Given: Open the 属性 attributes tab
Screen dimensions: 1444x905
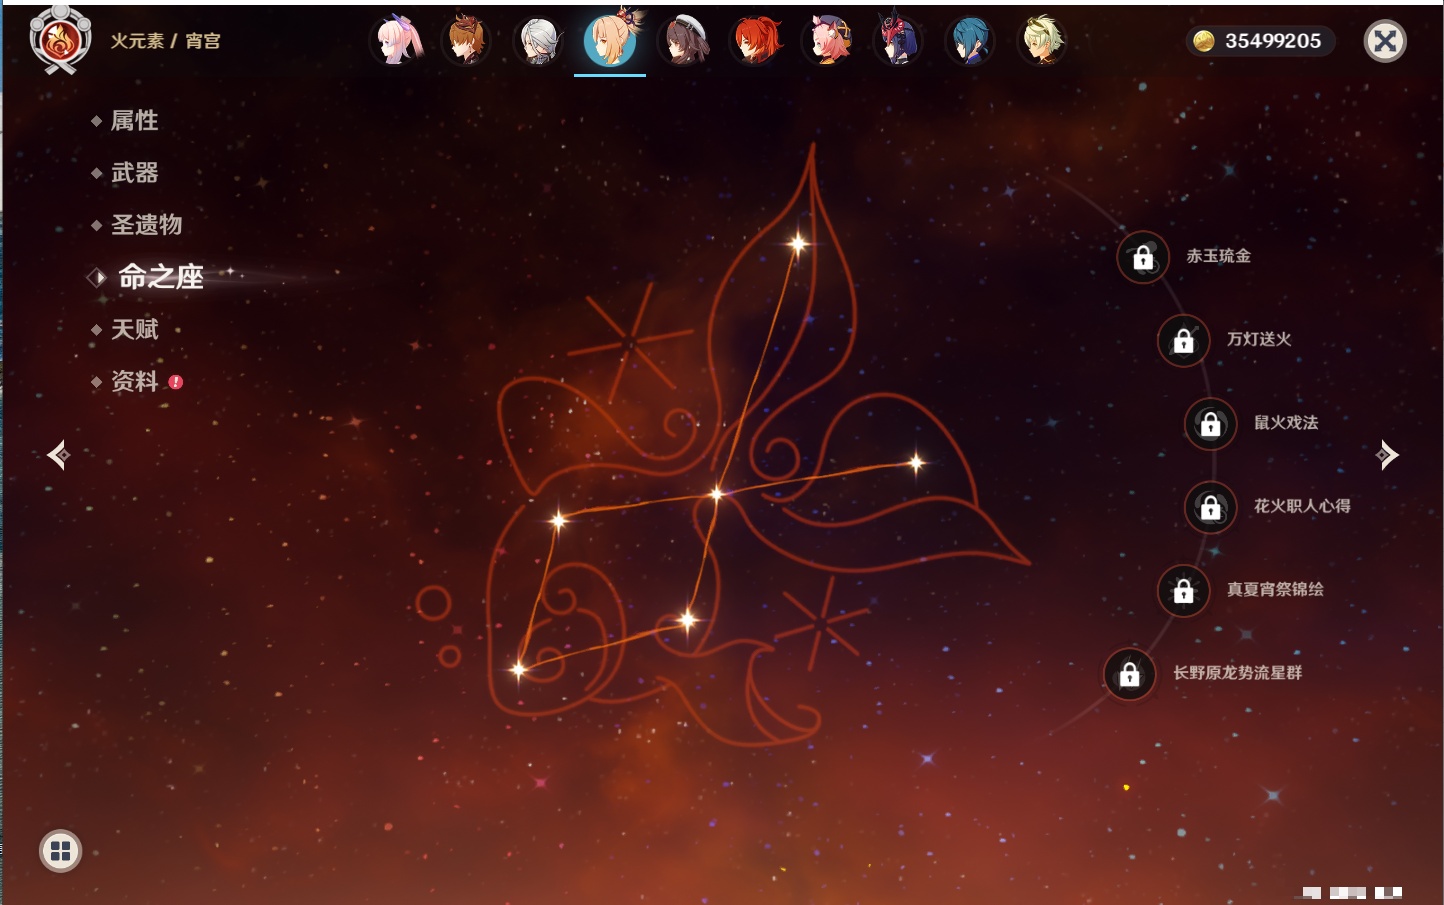Looking at the screenshot, I should (x=134, y=121).
